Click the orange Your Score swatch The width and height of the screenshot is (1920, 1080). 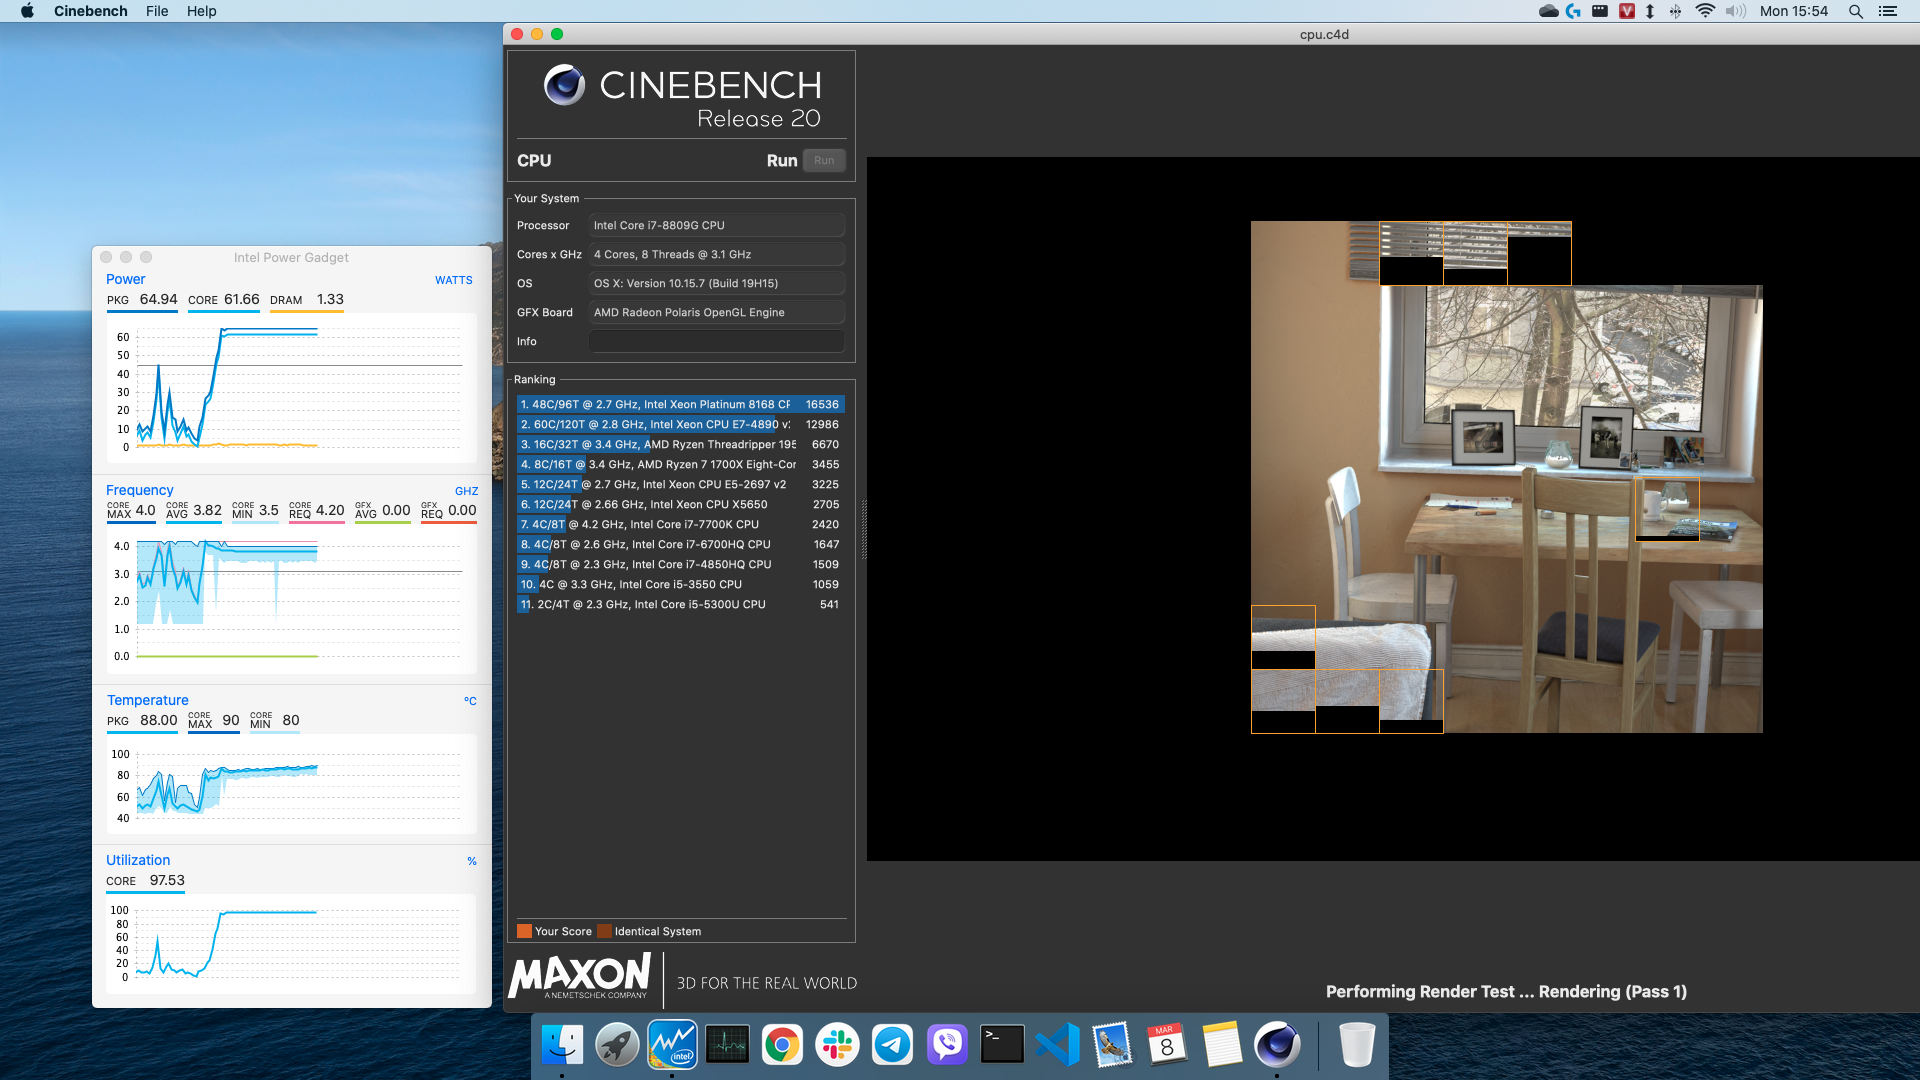[x=524, y=931]
